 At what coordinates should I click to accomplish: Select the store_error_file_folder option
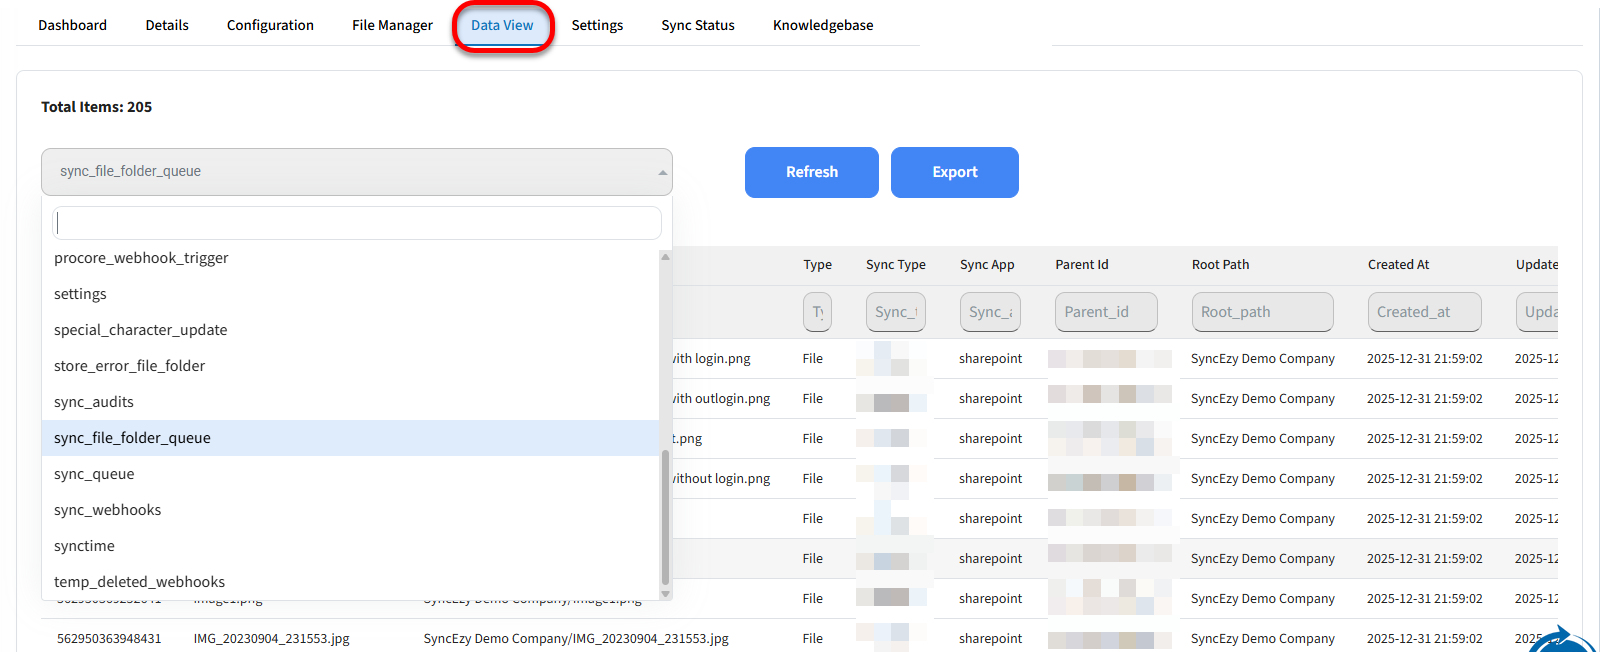click(129, 366)
